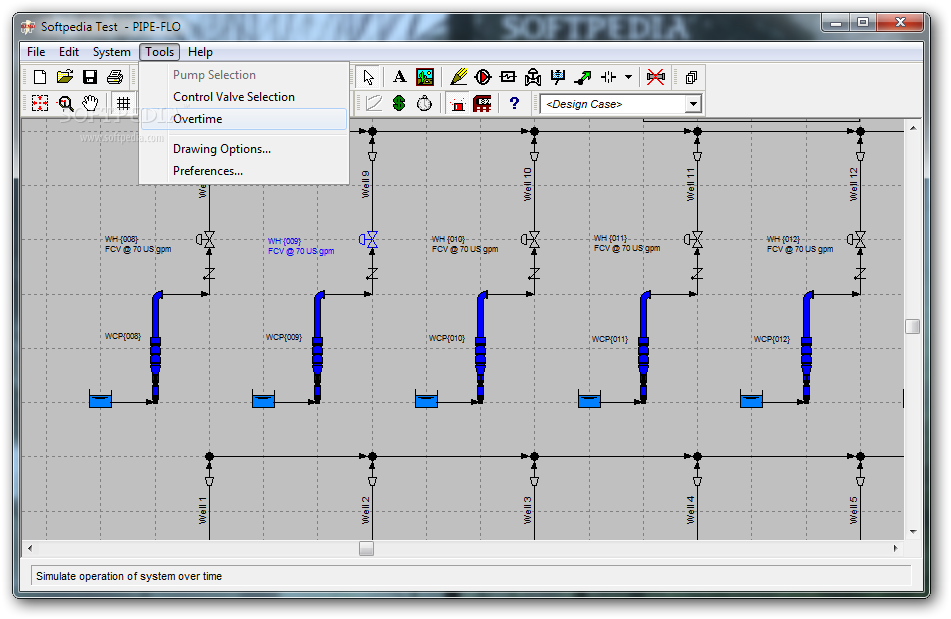Viewport: 951px width, 619px height.
Task: Select the Zoom to extents red-arrows icon
Action: [40, 103]
